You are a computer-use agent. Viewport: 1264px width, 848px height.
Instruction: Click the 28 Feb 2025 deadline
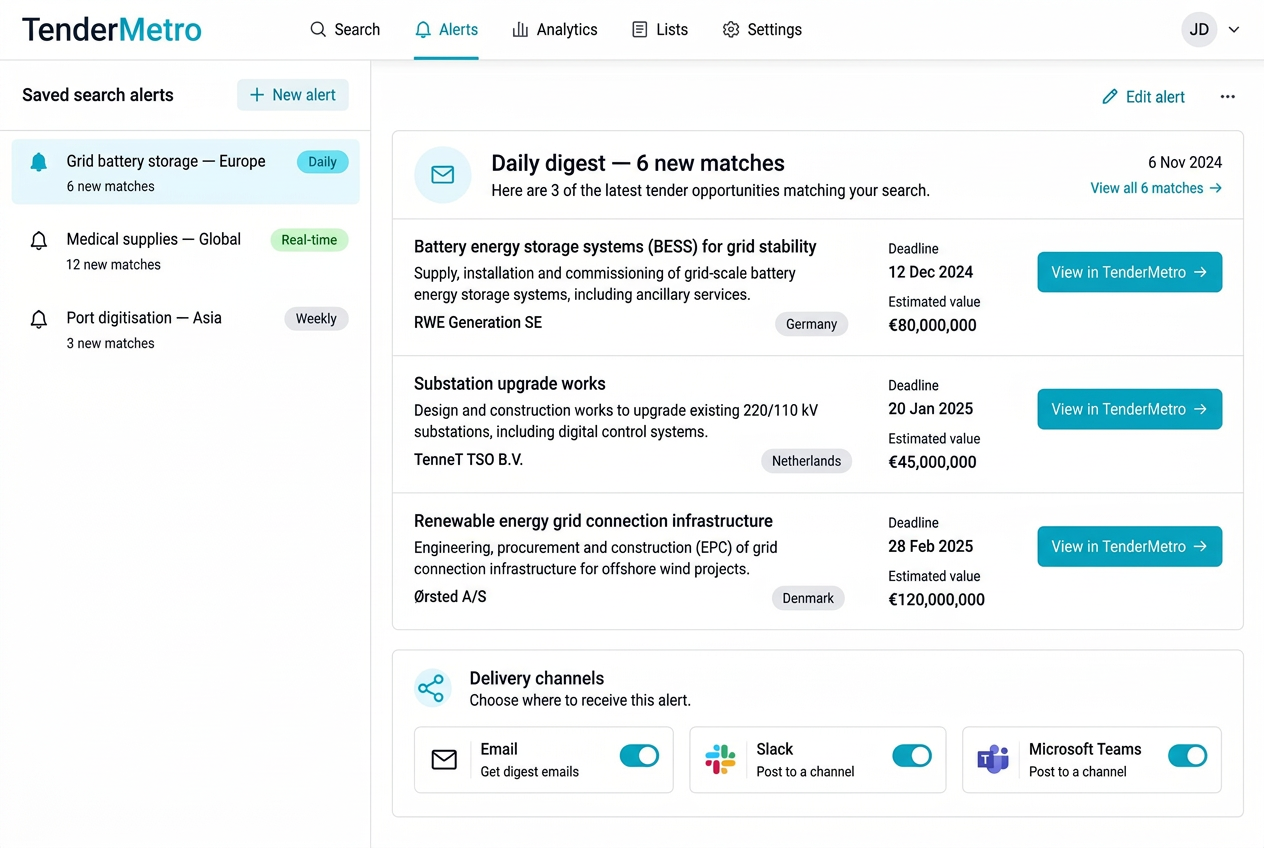click(x=930, y=546)
